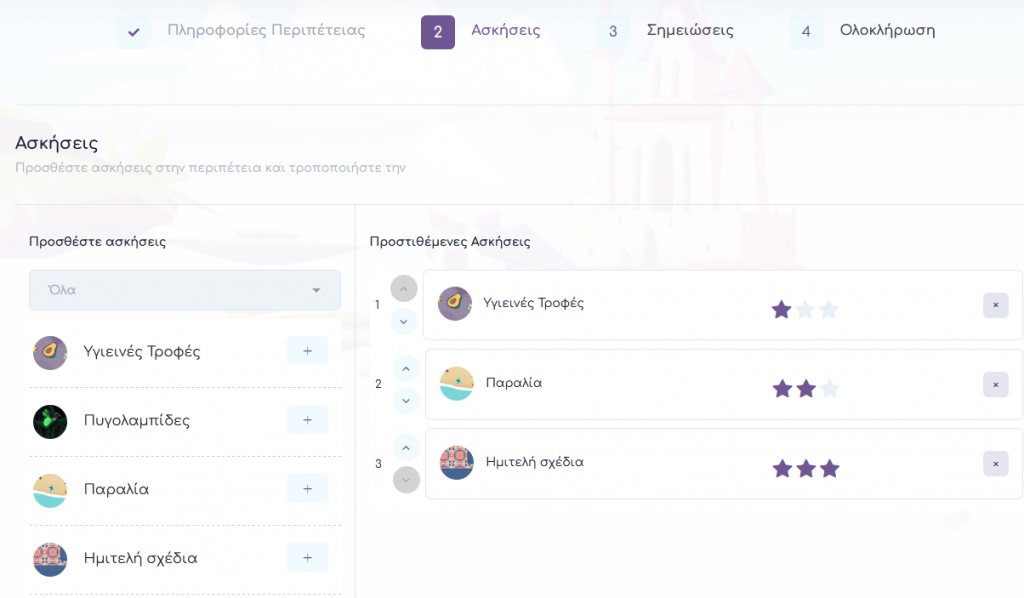
Task: Remove Παραλία from added exercises
Action: click(x=995, y=384)
